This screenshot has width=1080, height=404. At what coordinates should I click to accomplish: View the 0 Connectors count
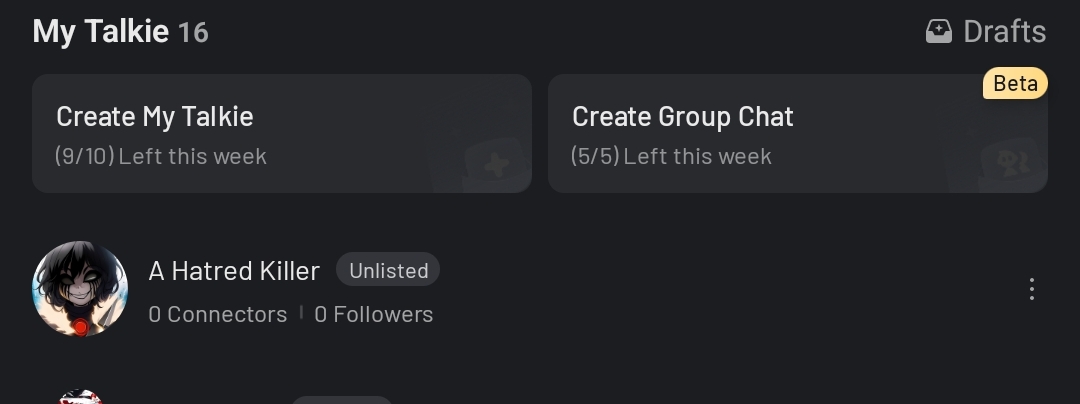(218, 314)
